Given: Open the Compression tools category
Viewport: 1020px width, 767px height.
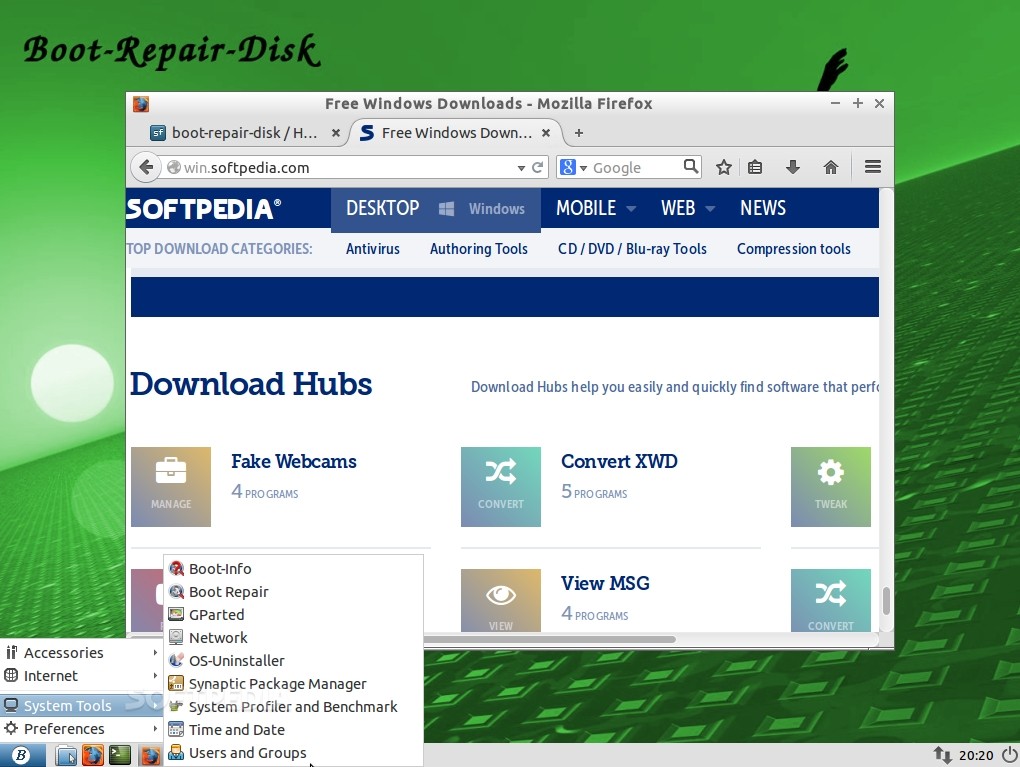Looking at the screenshot, I should click(x=793, y=249).
